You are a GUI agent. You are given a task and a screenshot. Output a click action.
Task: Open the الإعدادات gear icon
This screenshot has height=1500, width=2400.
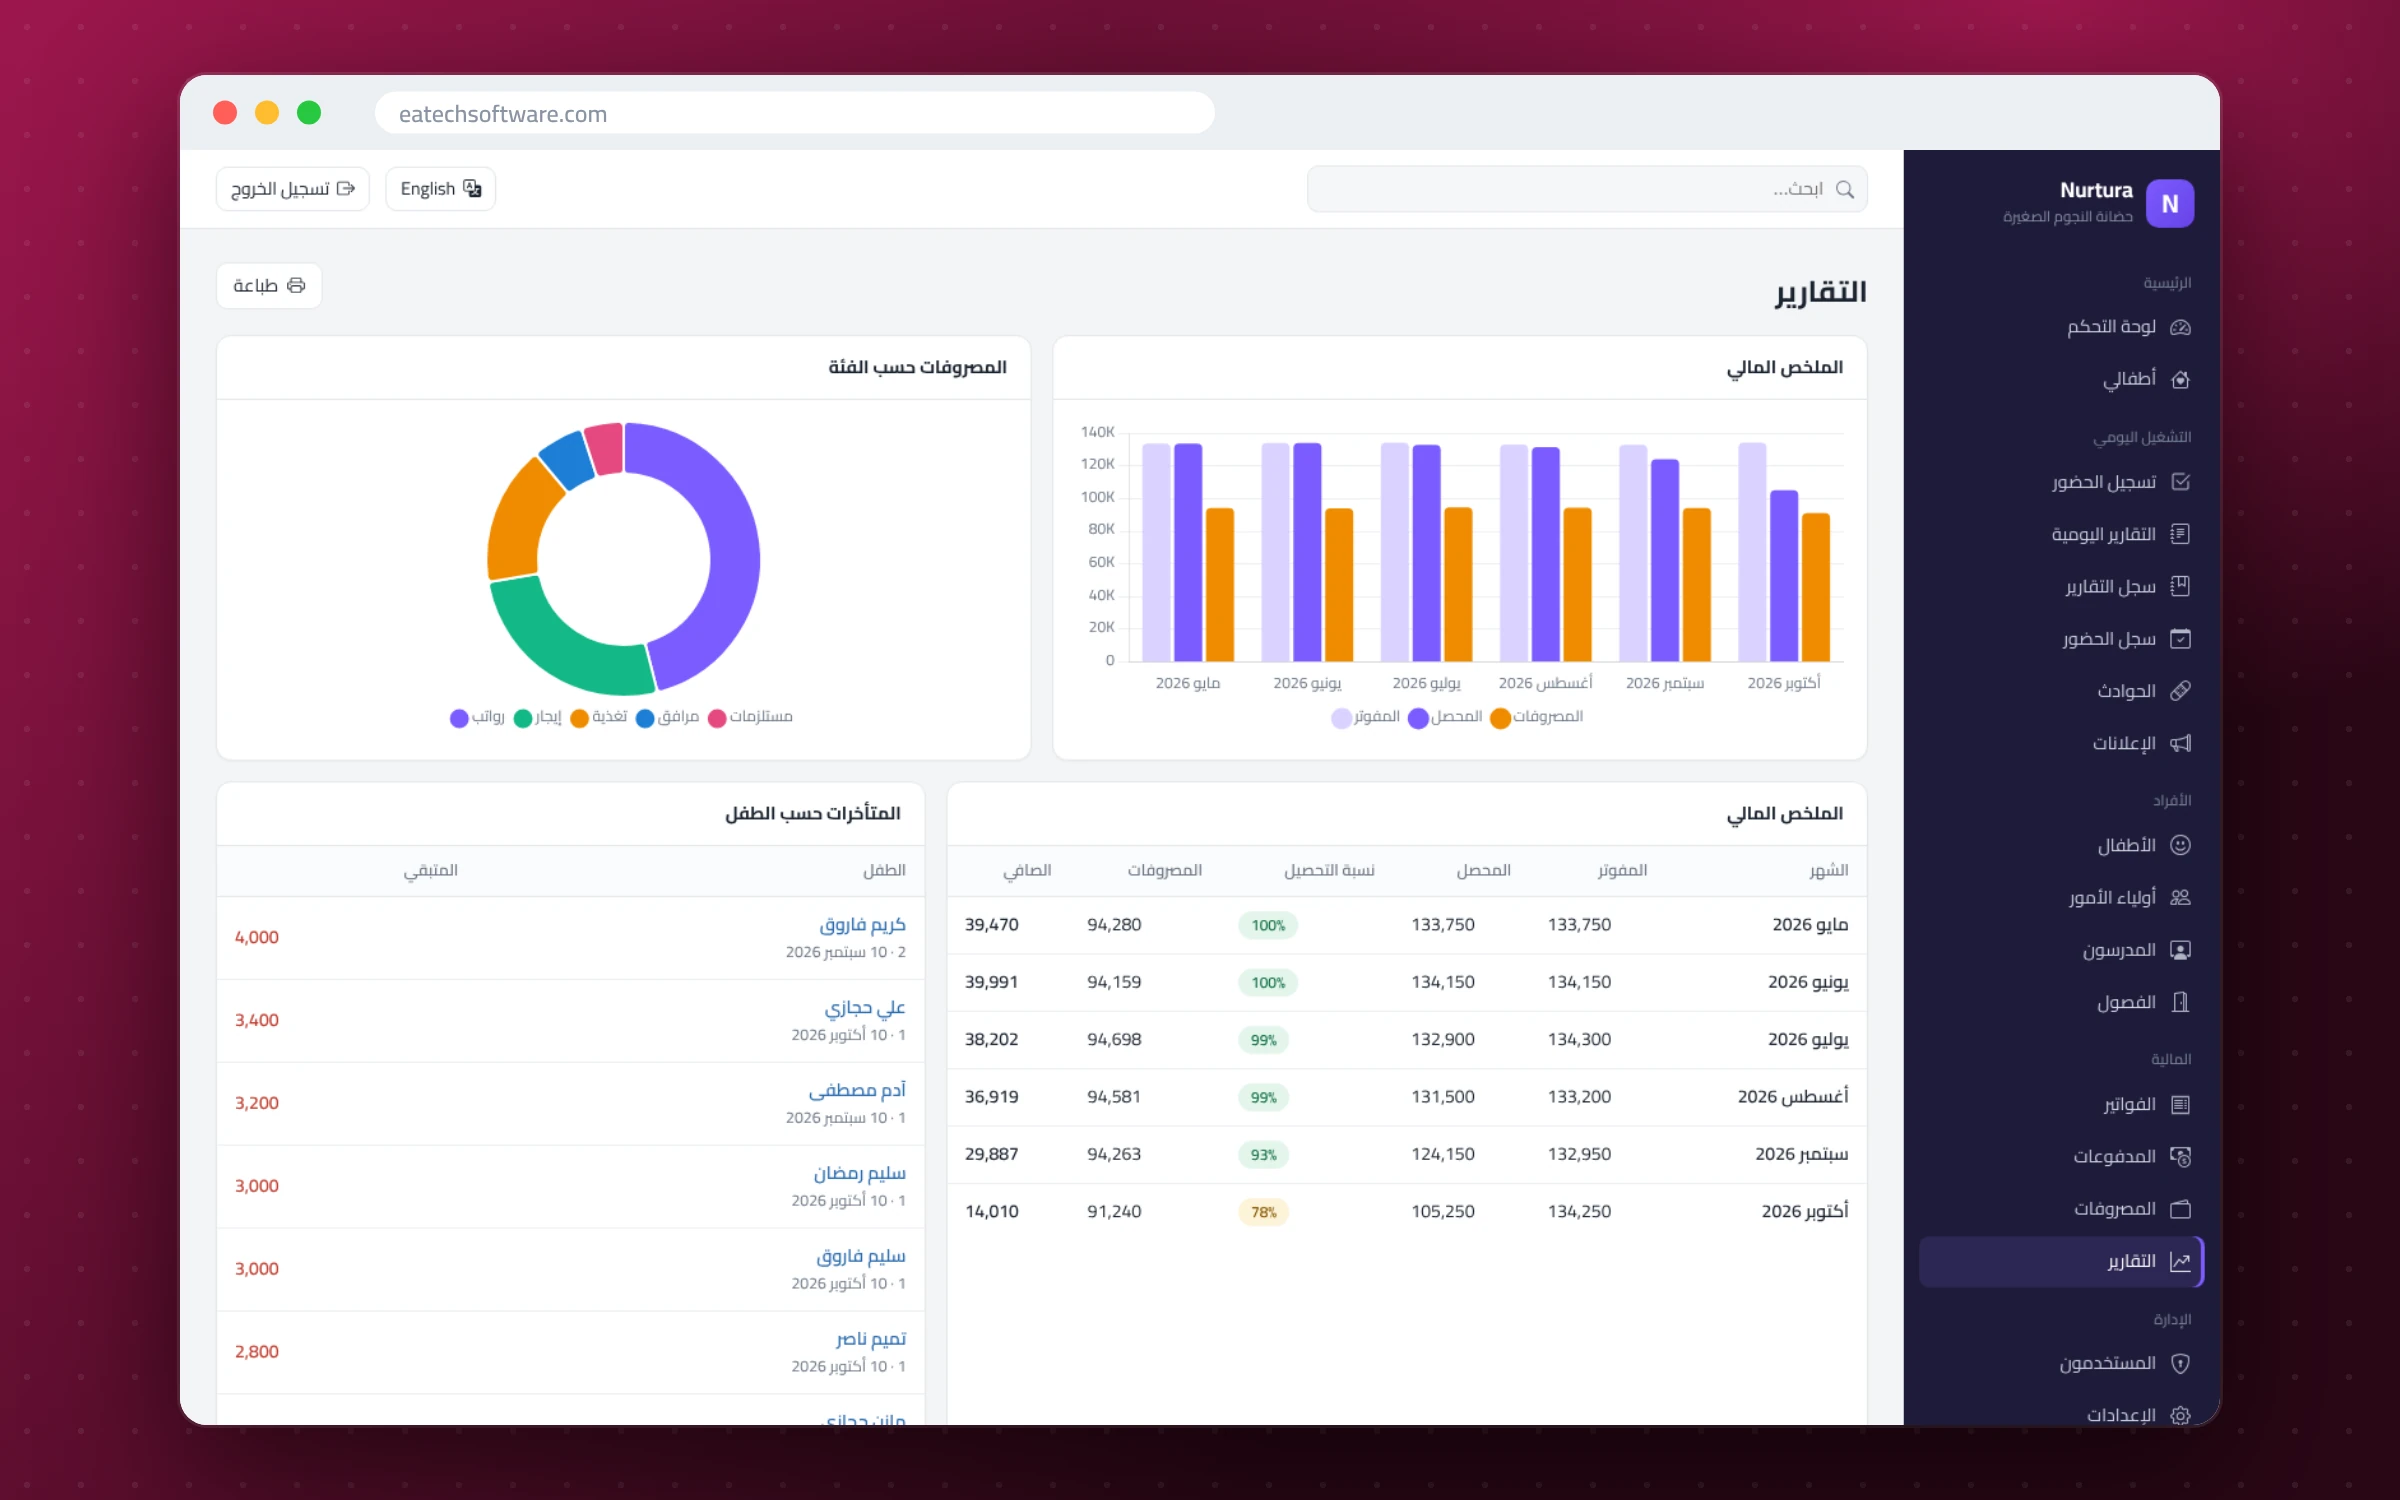coord(2180,1415)
